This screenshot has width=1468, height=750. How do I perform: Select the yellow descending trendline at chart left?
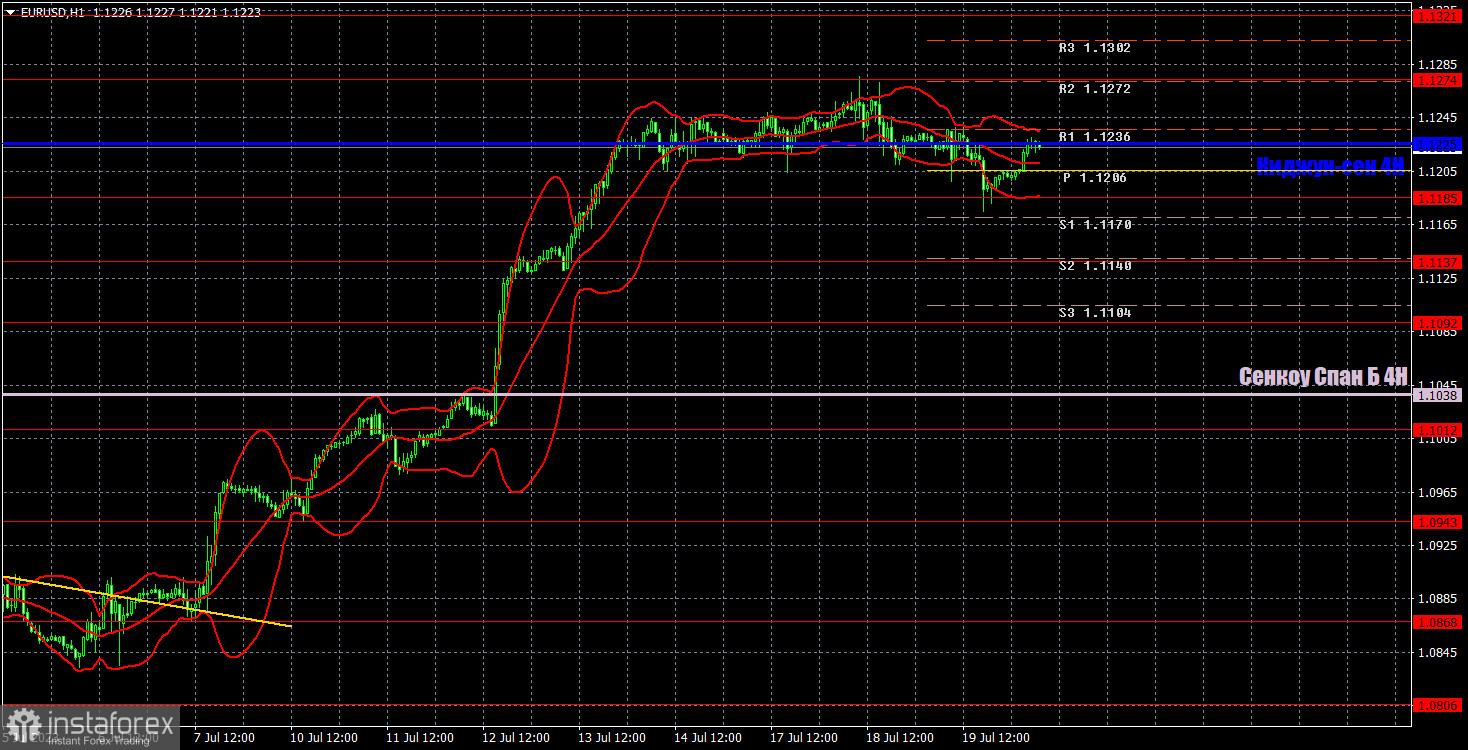(146, 601)
